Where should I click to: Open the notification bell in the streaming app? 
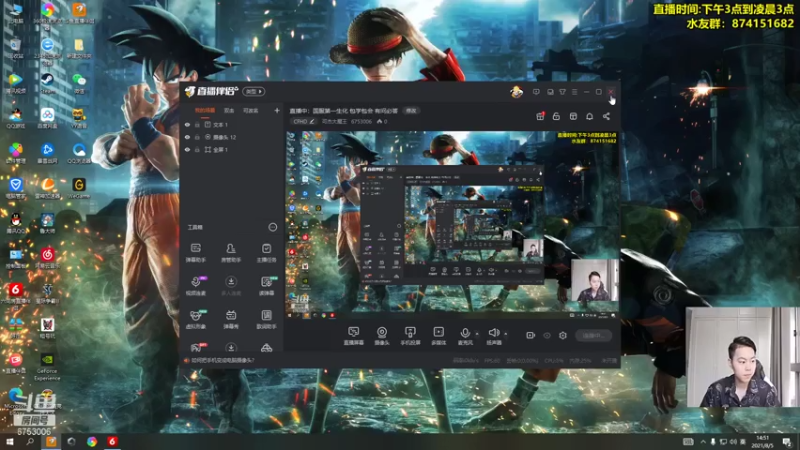coord(589,116)
